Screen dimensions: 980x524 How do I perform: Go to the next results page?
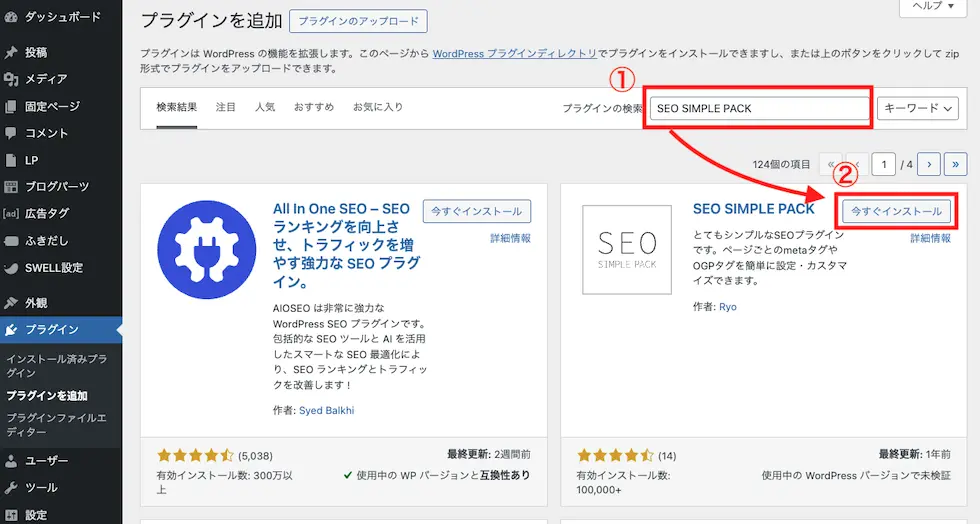coord(929,164)
